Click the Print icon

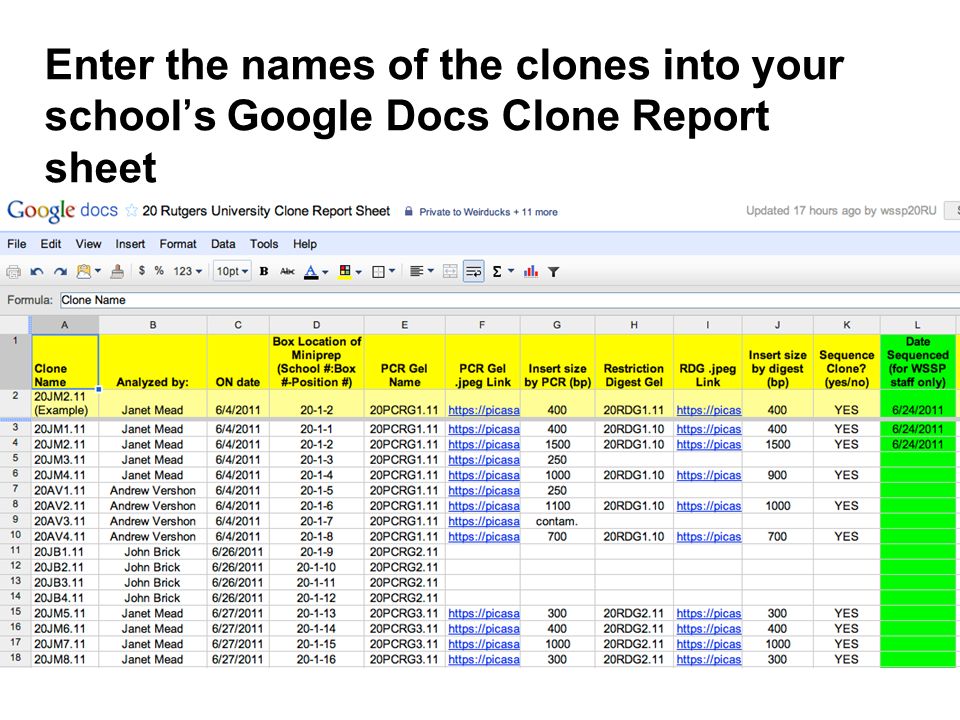tap(13, 271)
